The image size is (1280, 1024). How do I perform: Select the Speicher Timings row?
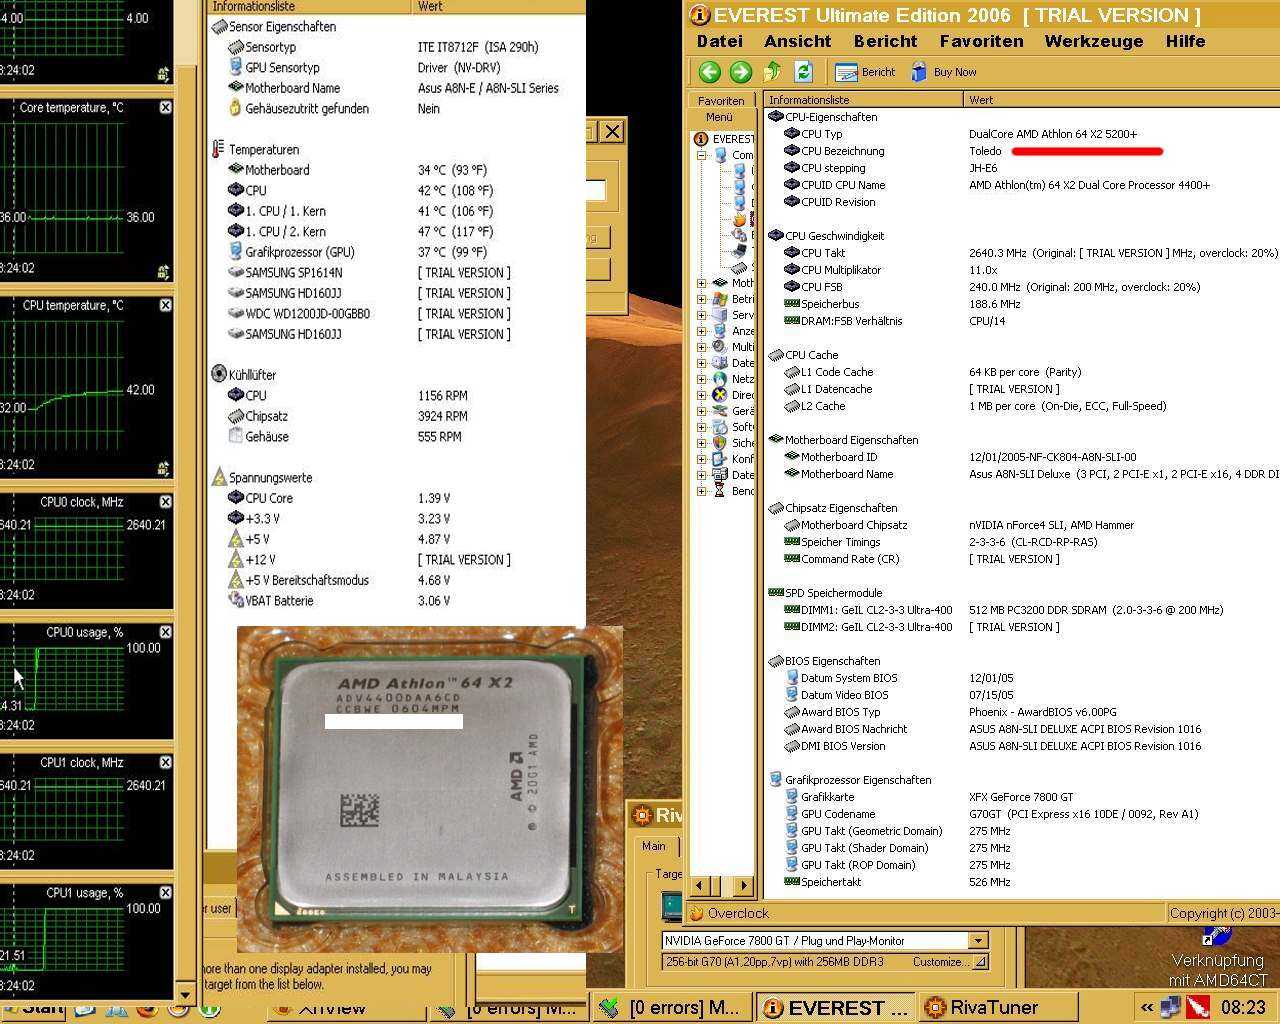point(1022,542)
